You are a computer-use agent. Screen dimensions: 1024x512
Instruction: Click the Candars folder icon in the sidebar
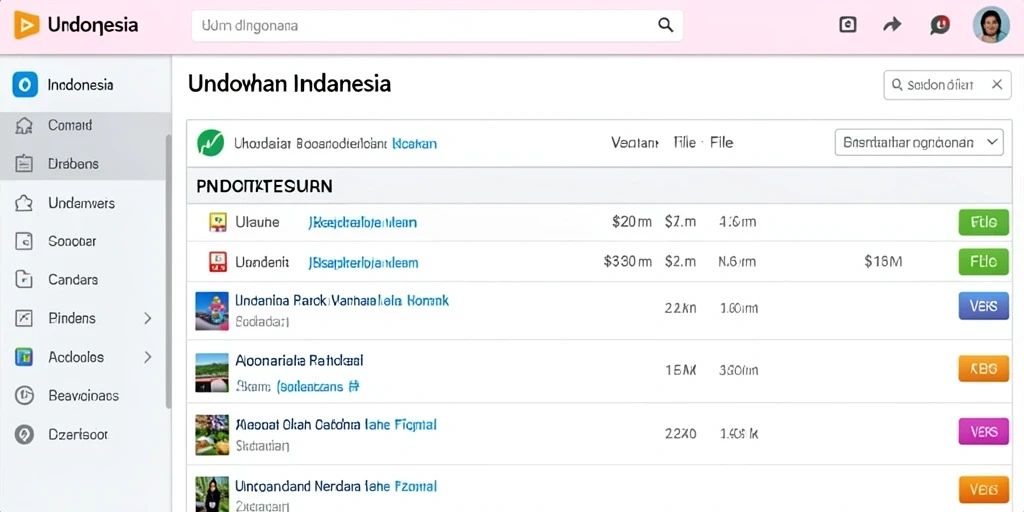(x=24, y=280)
